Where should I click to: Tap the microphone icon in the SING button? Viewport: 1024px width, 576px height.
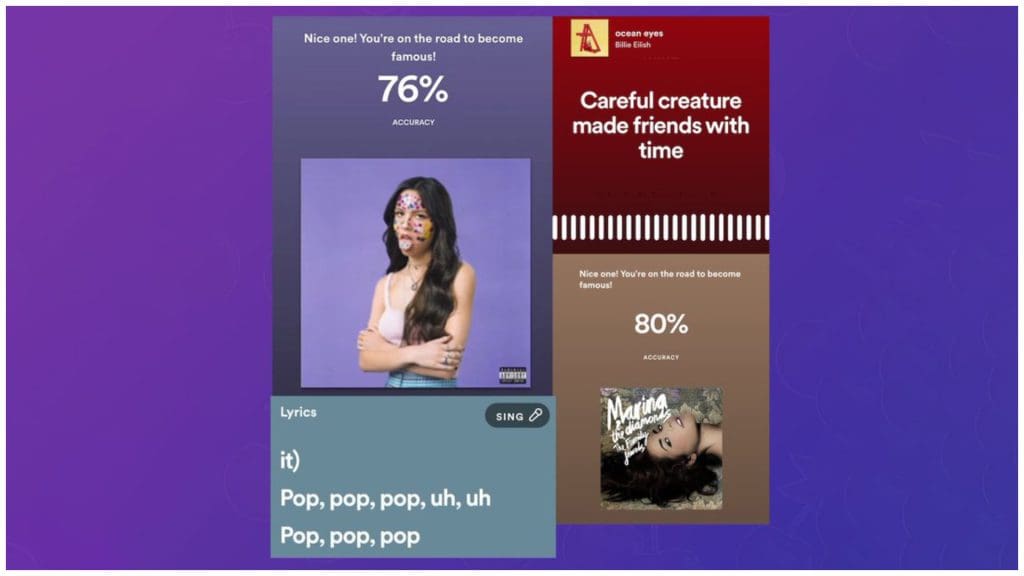click(536, 415)
